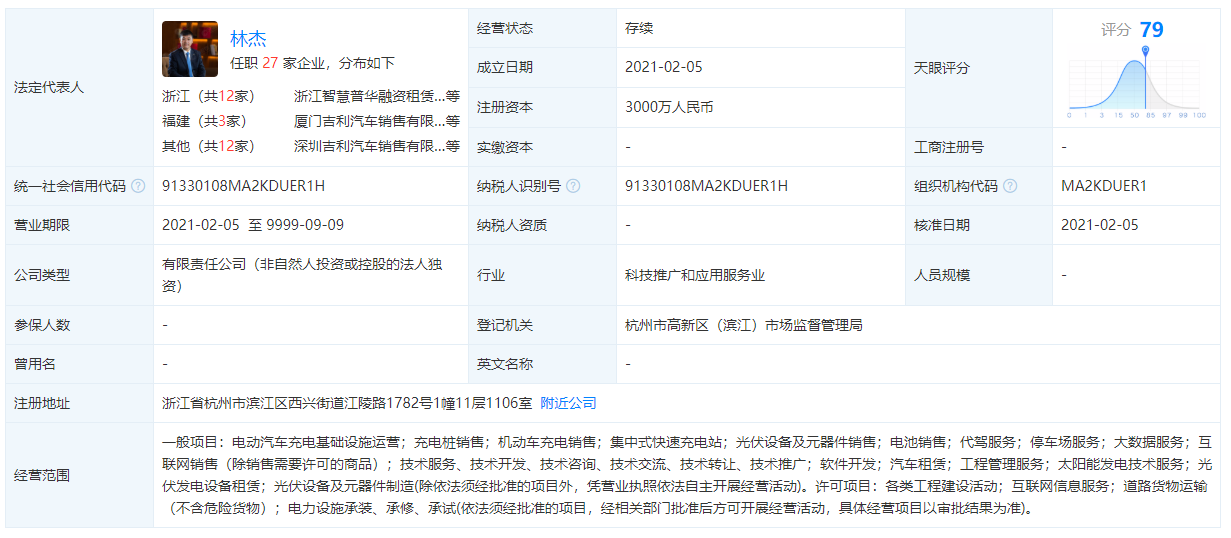Open the 林杰 name link
Viewport: 1231px width, 538px height.
point(248,39)
